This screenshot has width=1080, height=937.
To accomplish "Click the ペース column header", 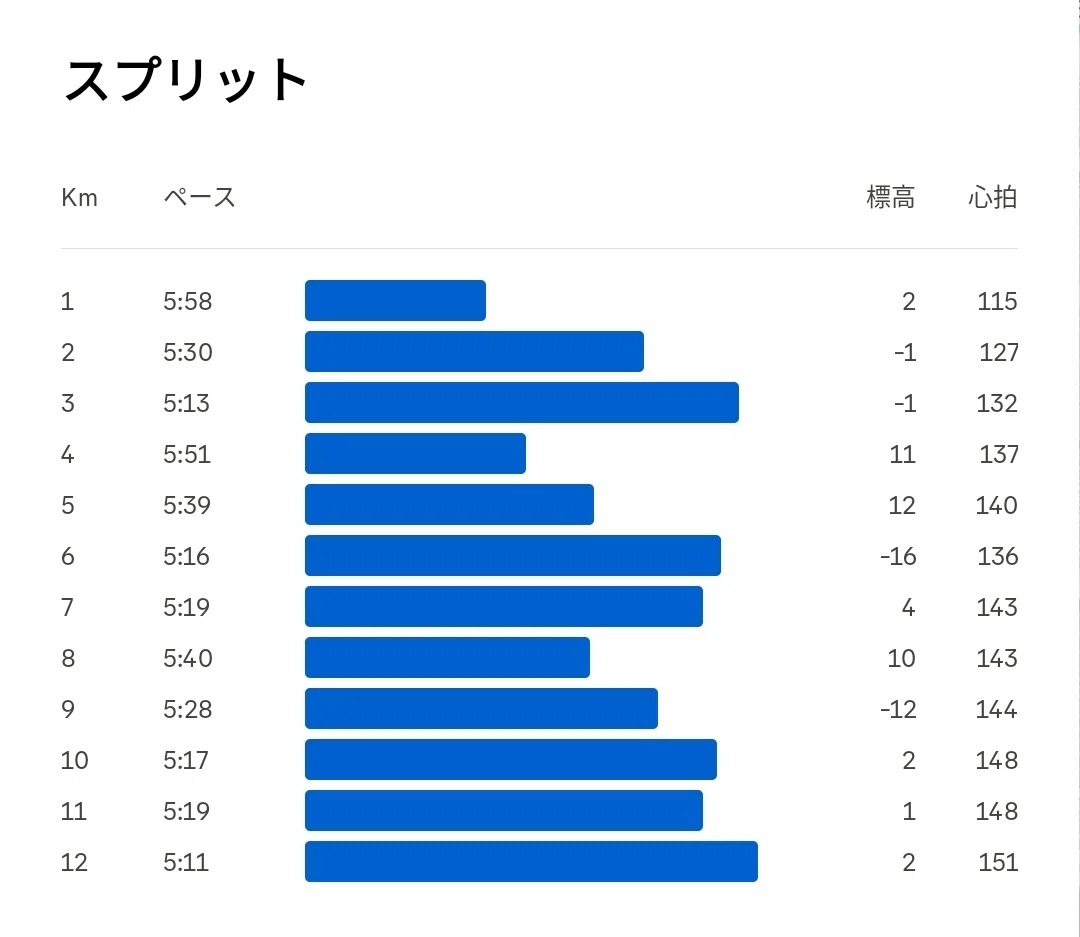I will pos(200,198).
